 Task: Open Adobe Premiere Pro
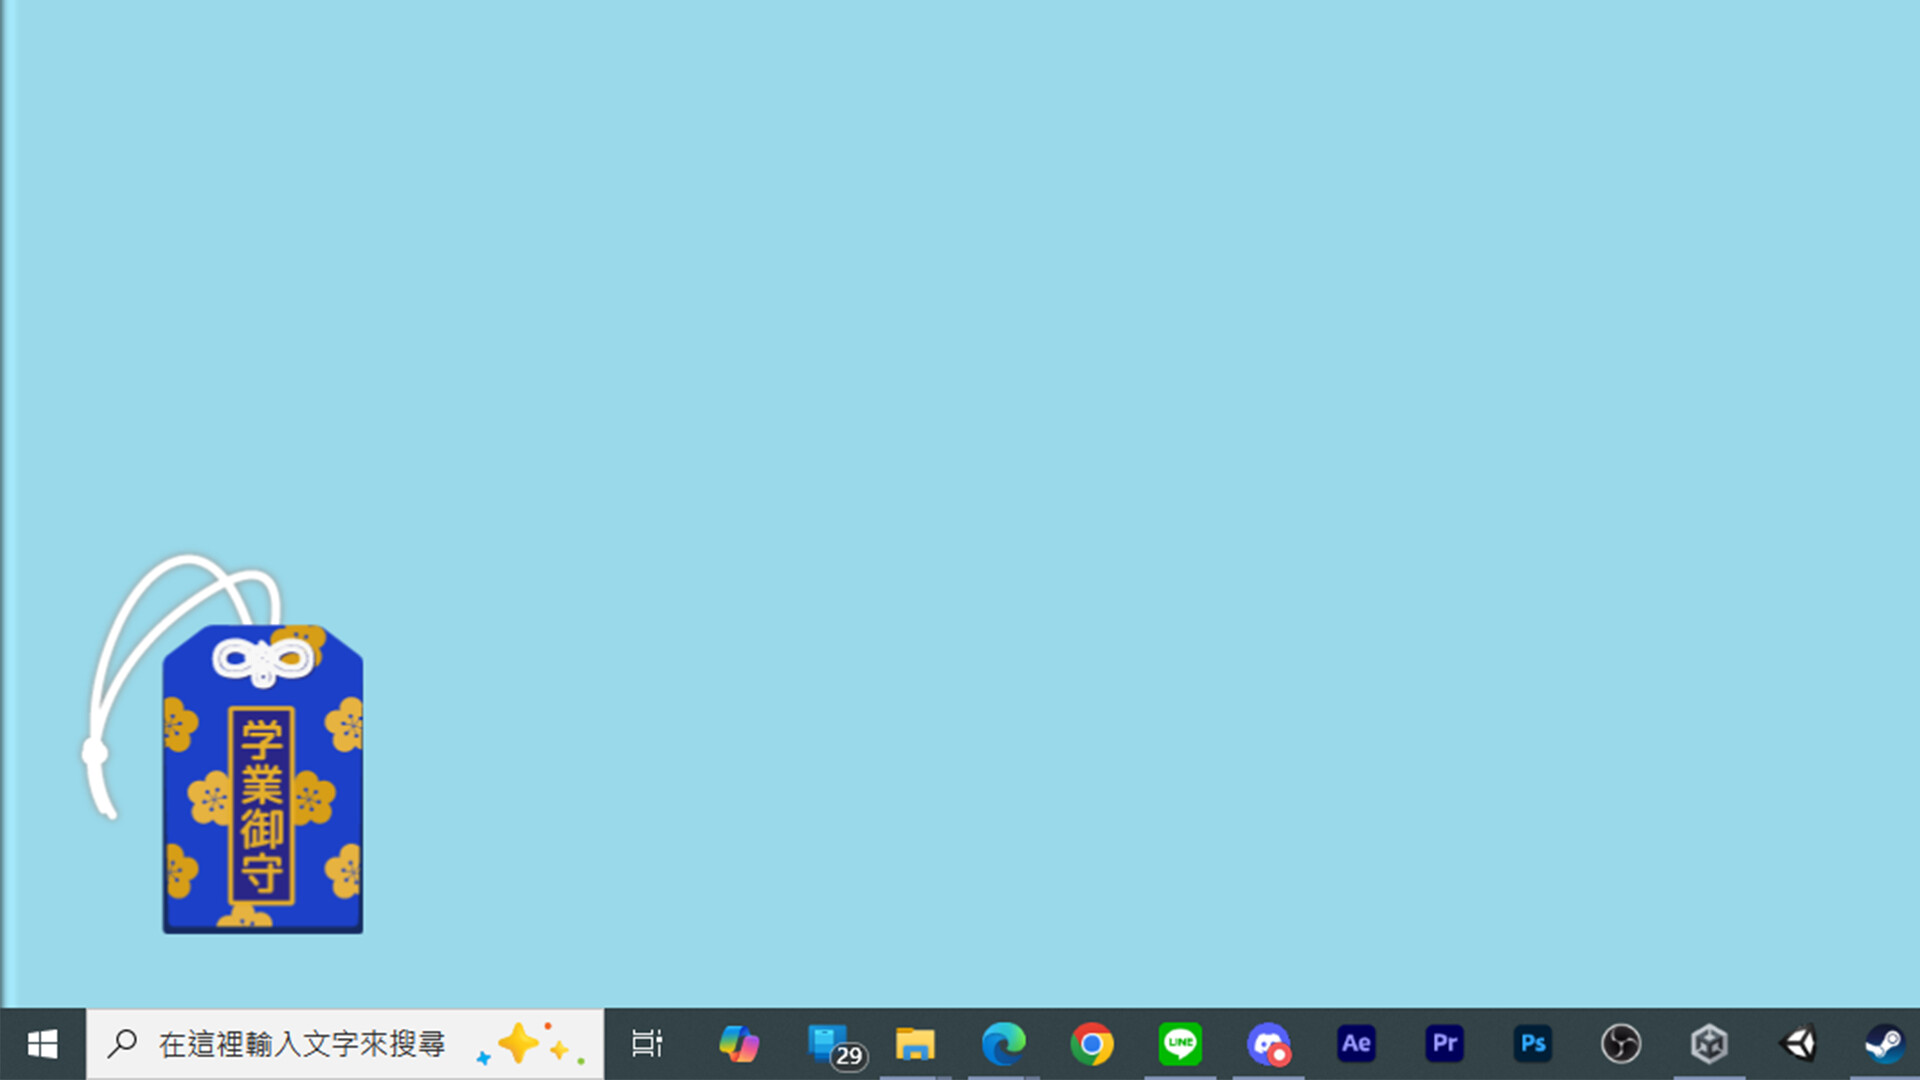pyautogui.click(x=1444, y=1044)
